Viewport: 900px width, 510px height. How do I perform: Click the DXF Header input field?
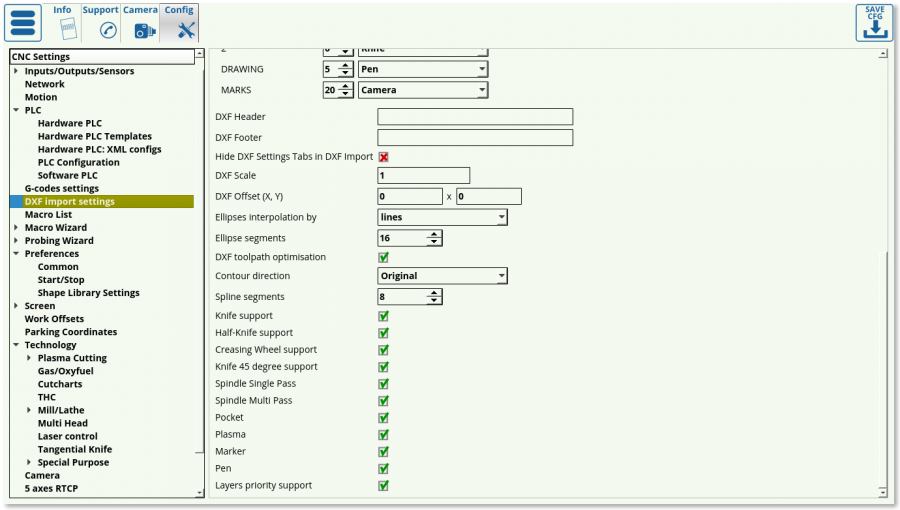(x=474, y=117)
